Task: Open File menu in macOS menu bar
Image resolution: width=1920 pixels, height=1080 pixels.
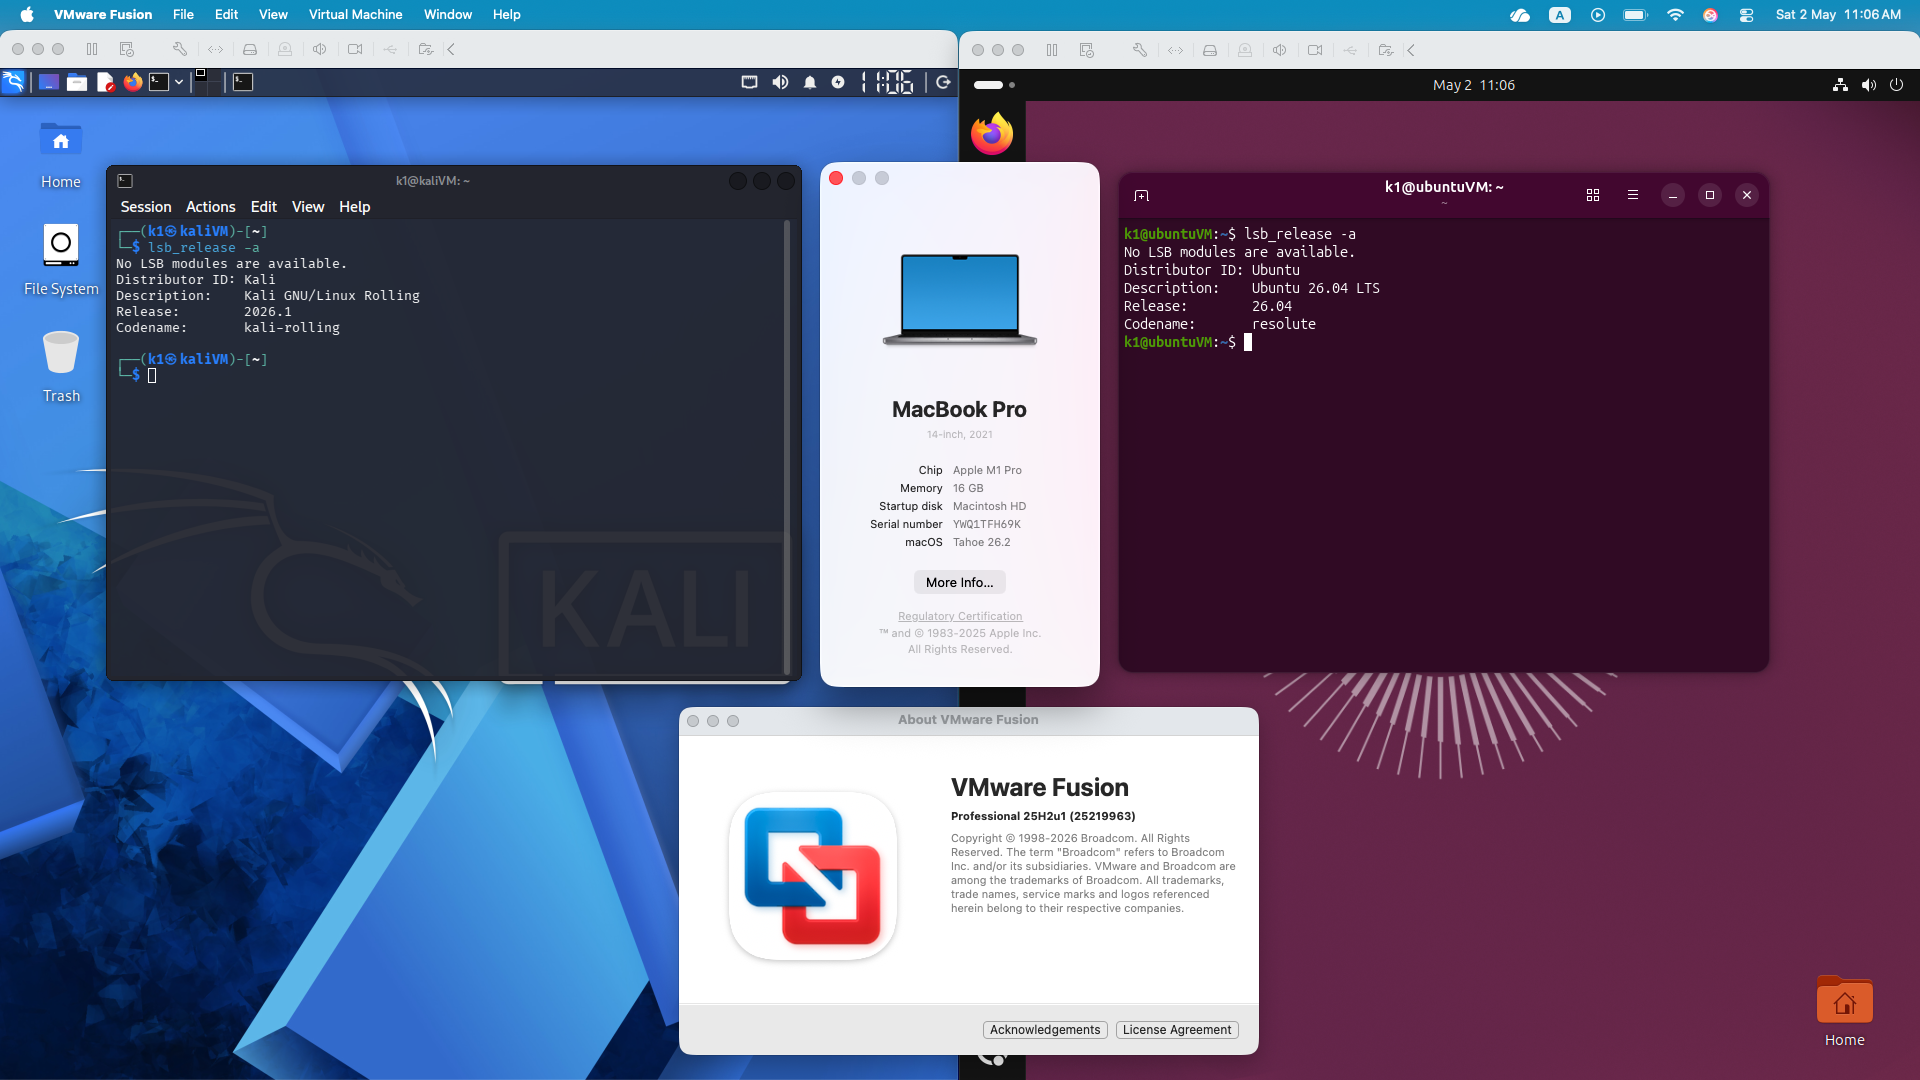Action: (x=183, y=15)
